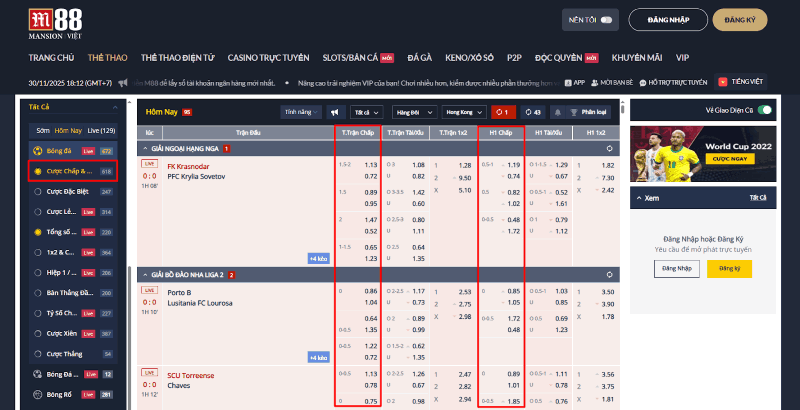Click the red live refresh counter button
The height and width of the screenshot is (410, 800).
[504, 112]
